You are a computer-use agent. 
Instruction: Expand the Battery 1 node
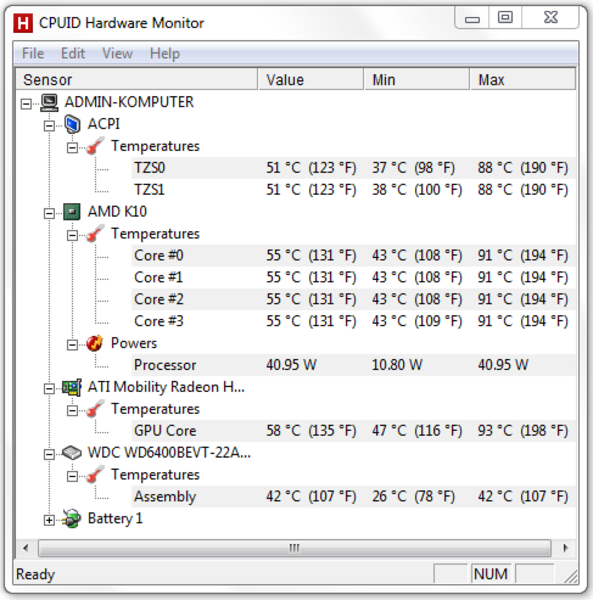(x=49, y=520)
